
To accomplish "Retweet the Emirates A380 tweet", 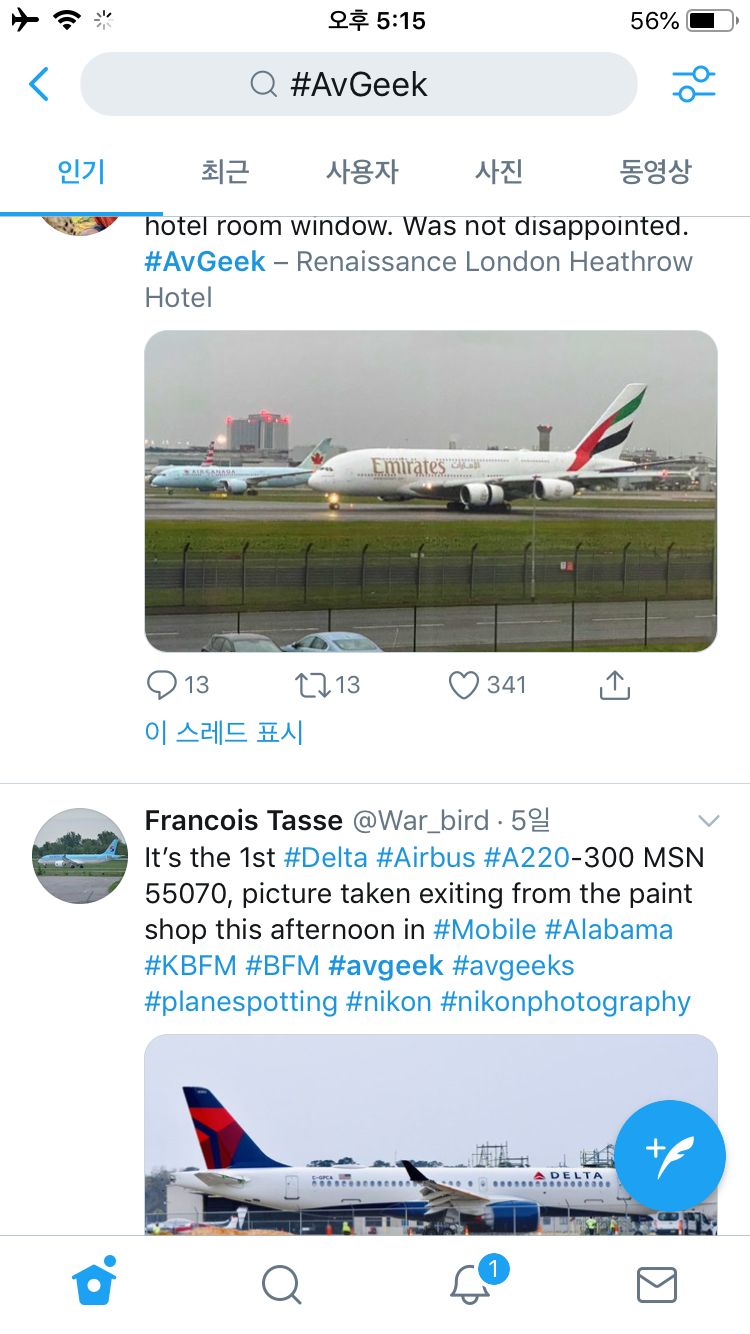I will tap(311, 685).
